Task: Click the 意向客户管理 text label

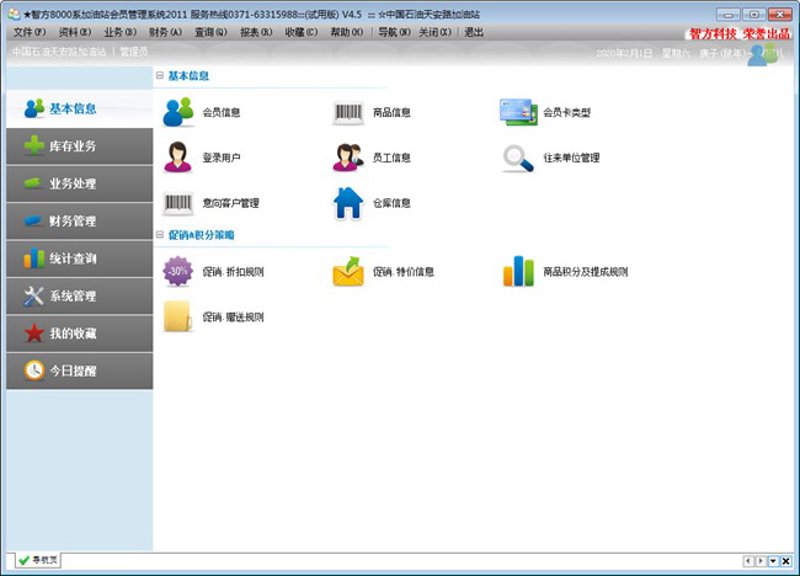Action: click(231, 203)
